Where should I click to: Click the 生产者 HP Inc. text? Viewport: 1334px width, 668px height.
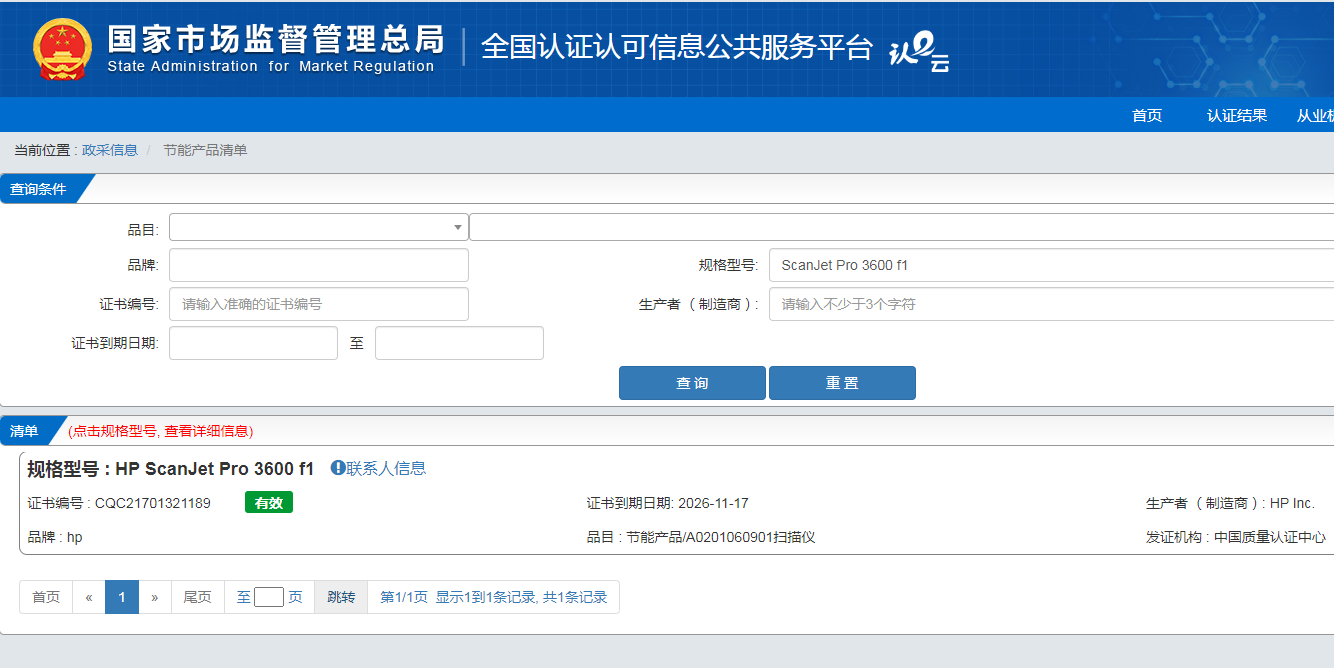[x=1230, y=503]
